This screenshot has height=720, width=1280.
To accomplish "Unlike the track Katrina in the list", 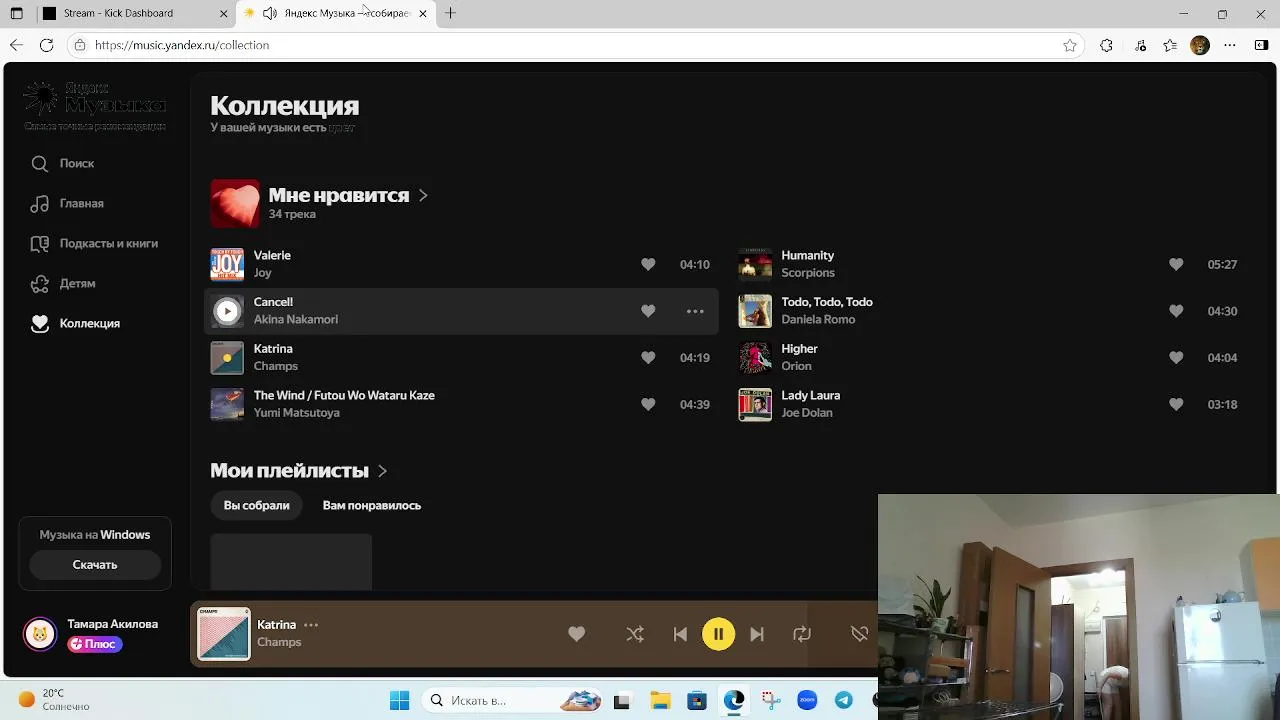I will pyautogui.click(x=648, y=357).
